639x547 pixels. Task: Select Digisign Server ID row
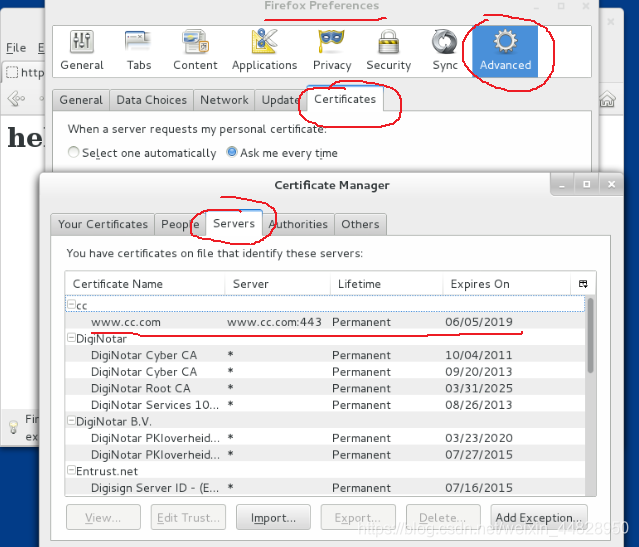325,488
